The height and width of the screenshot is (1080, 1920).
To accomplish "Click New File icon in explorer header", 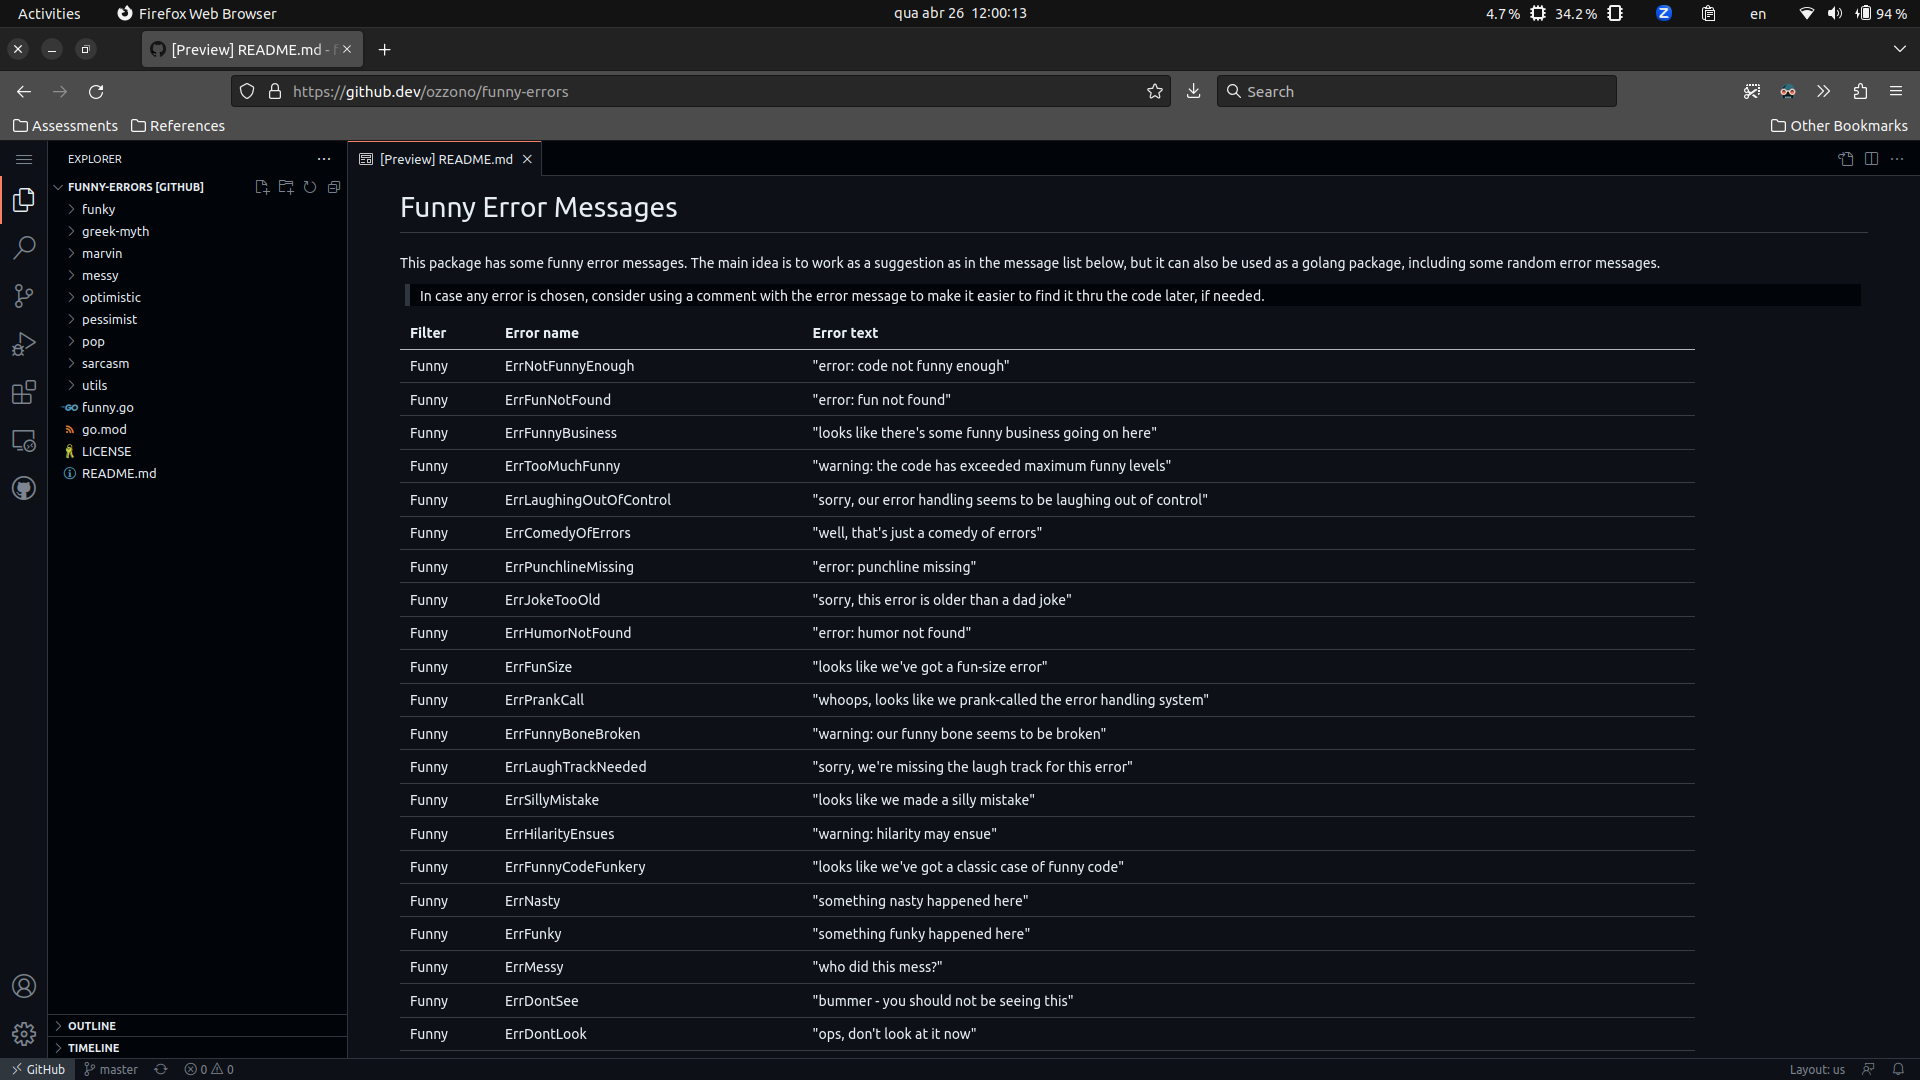I will 262,187.
